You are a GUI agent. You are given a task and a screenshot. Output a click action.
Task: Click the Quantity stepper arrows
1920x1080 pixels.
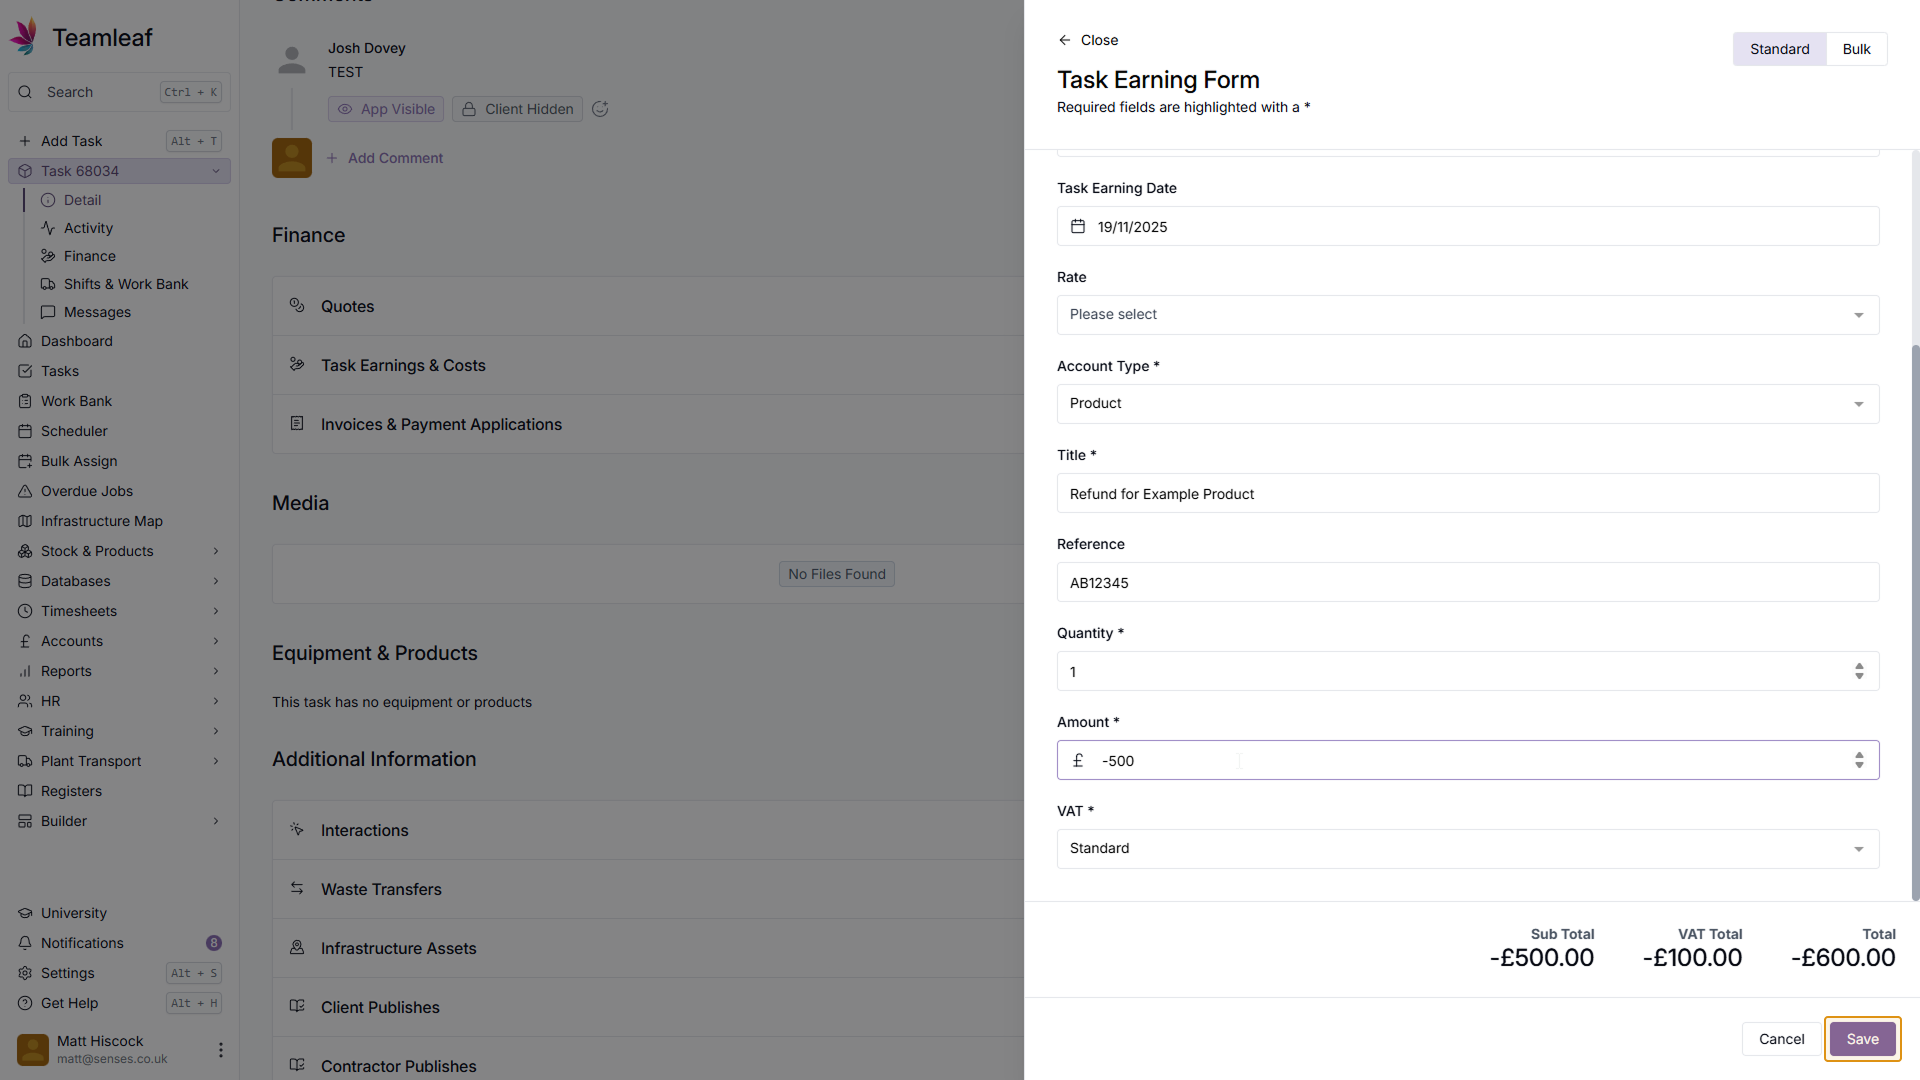tap(1859, 671)
